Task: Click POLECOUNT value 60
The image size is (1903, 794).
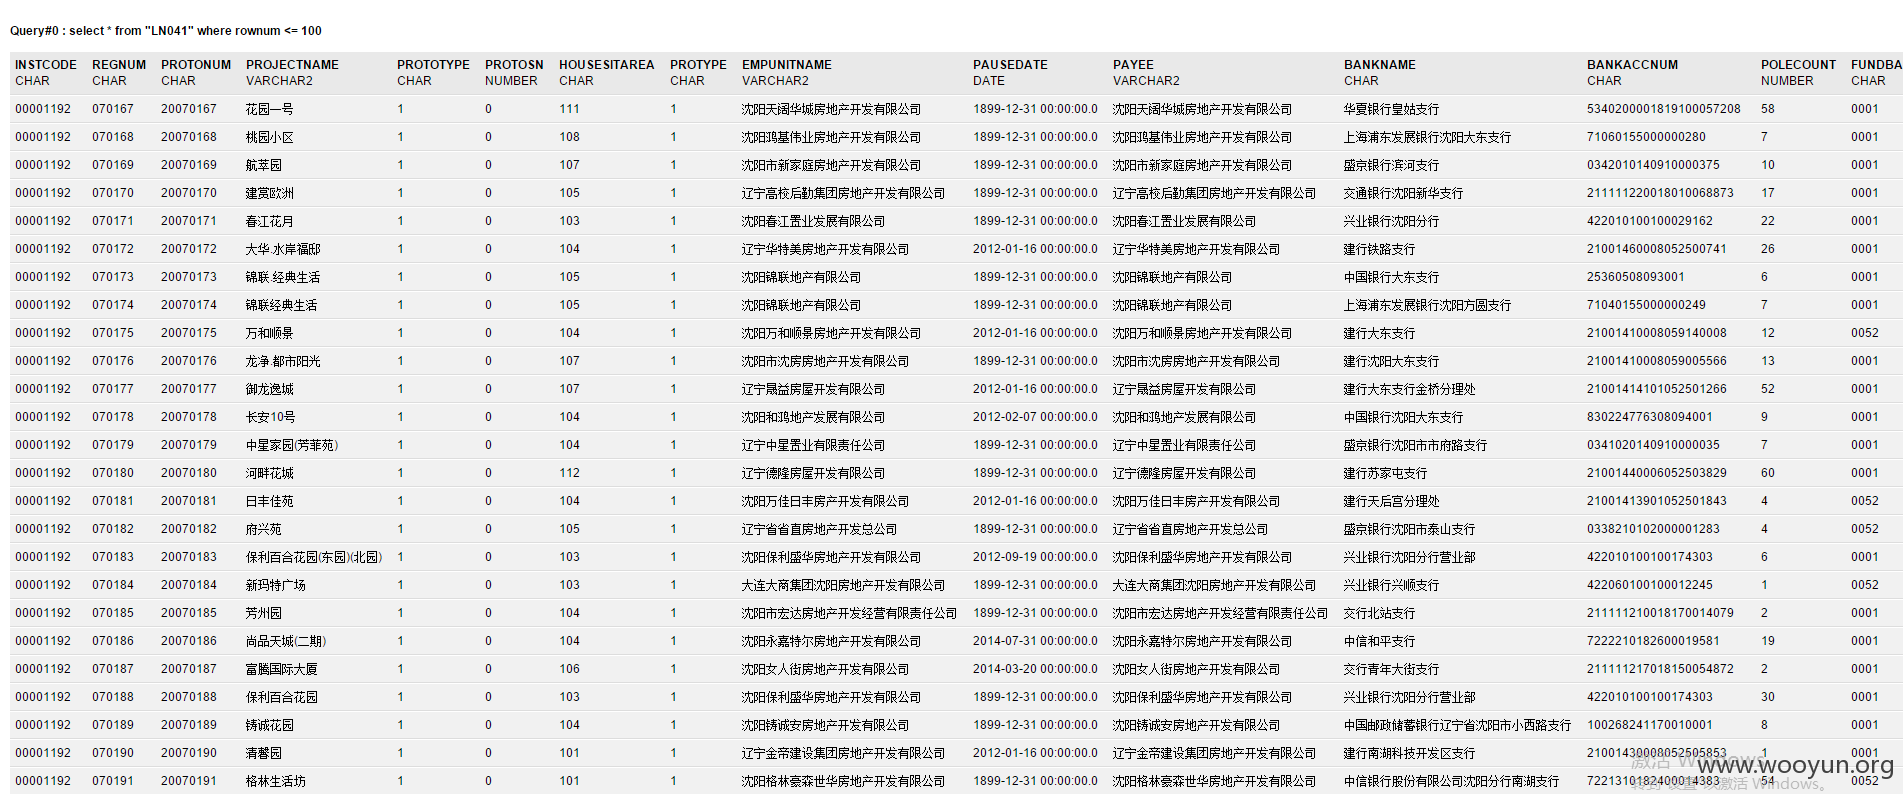Action: click(1768, 473)
